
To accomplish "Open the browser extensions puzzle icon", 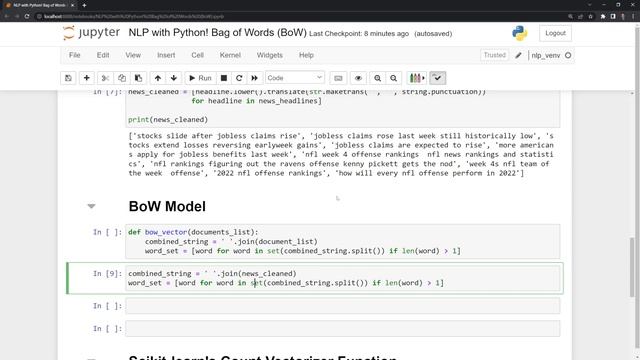I will pos(603,16).
